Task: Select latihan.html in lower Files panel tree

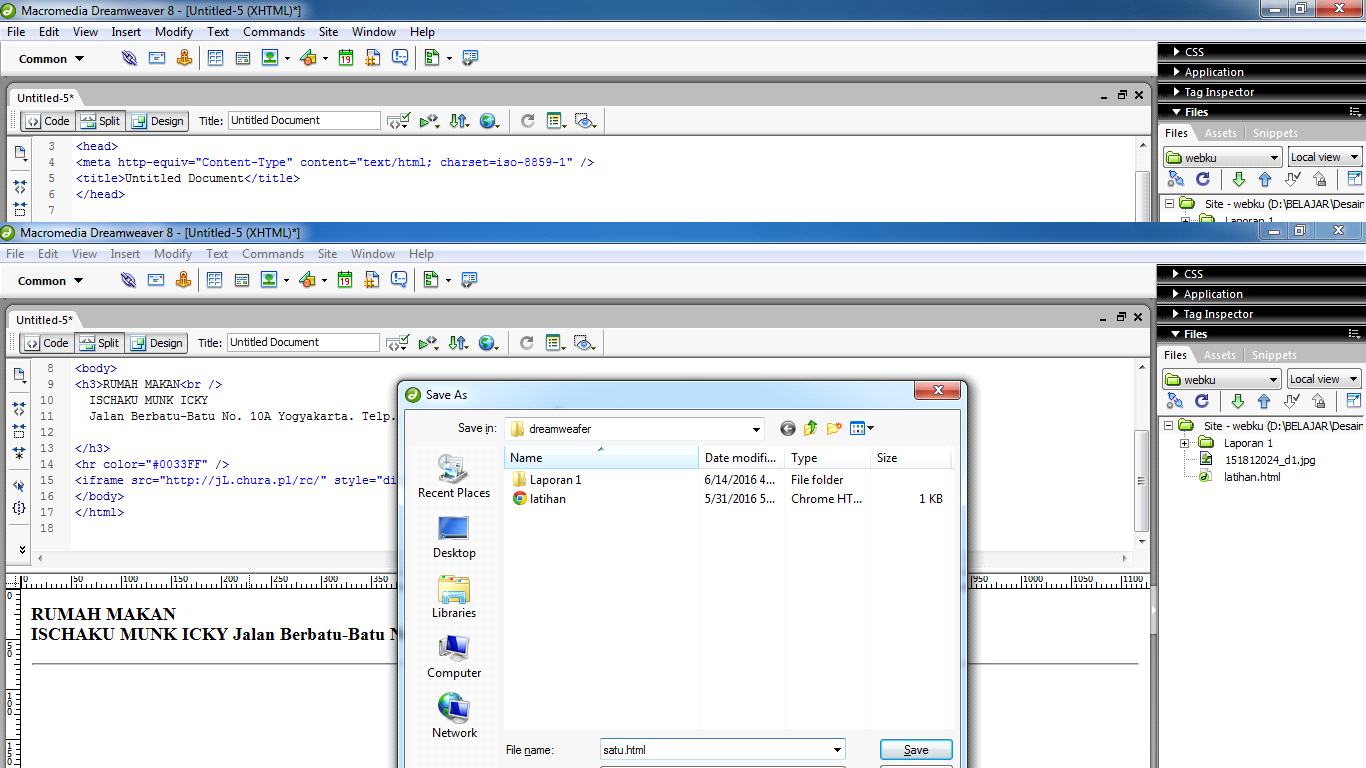Action: 1252,477
